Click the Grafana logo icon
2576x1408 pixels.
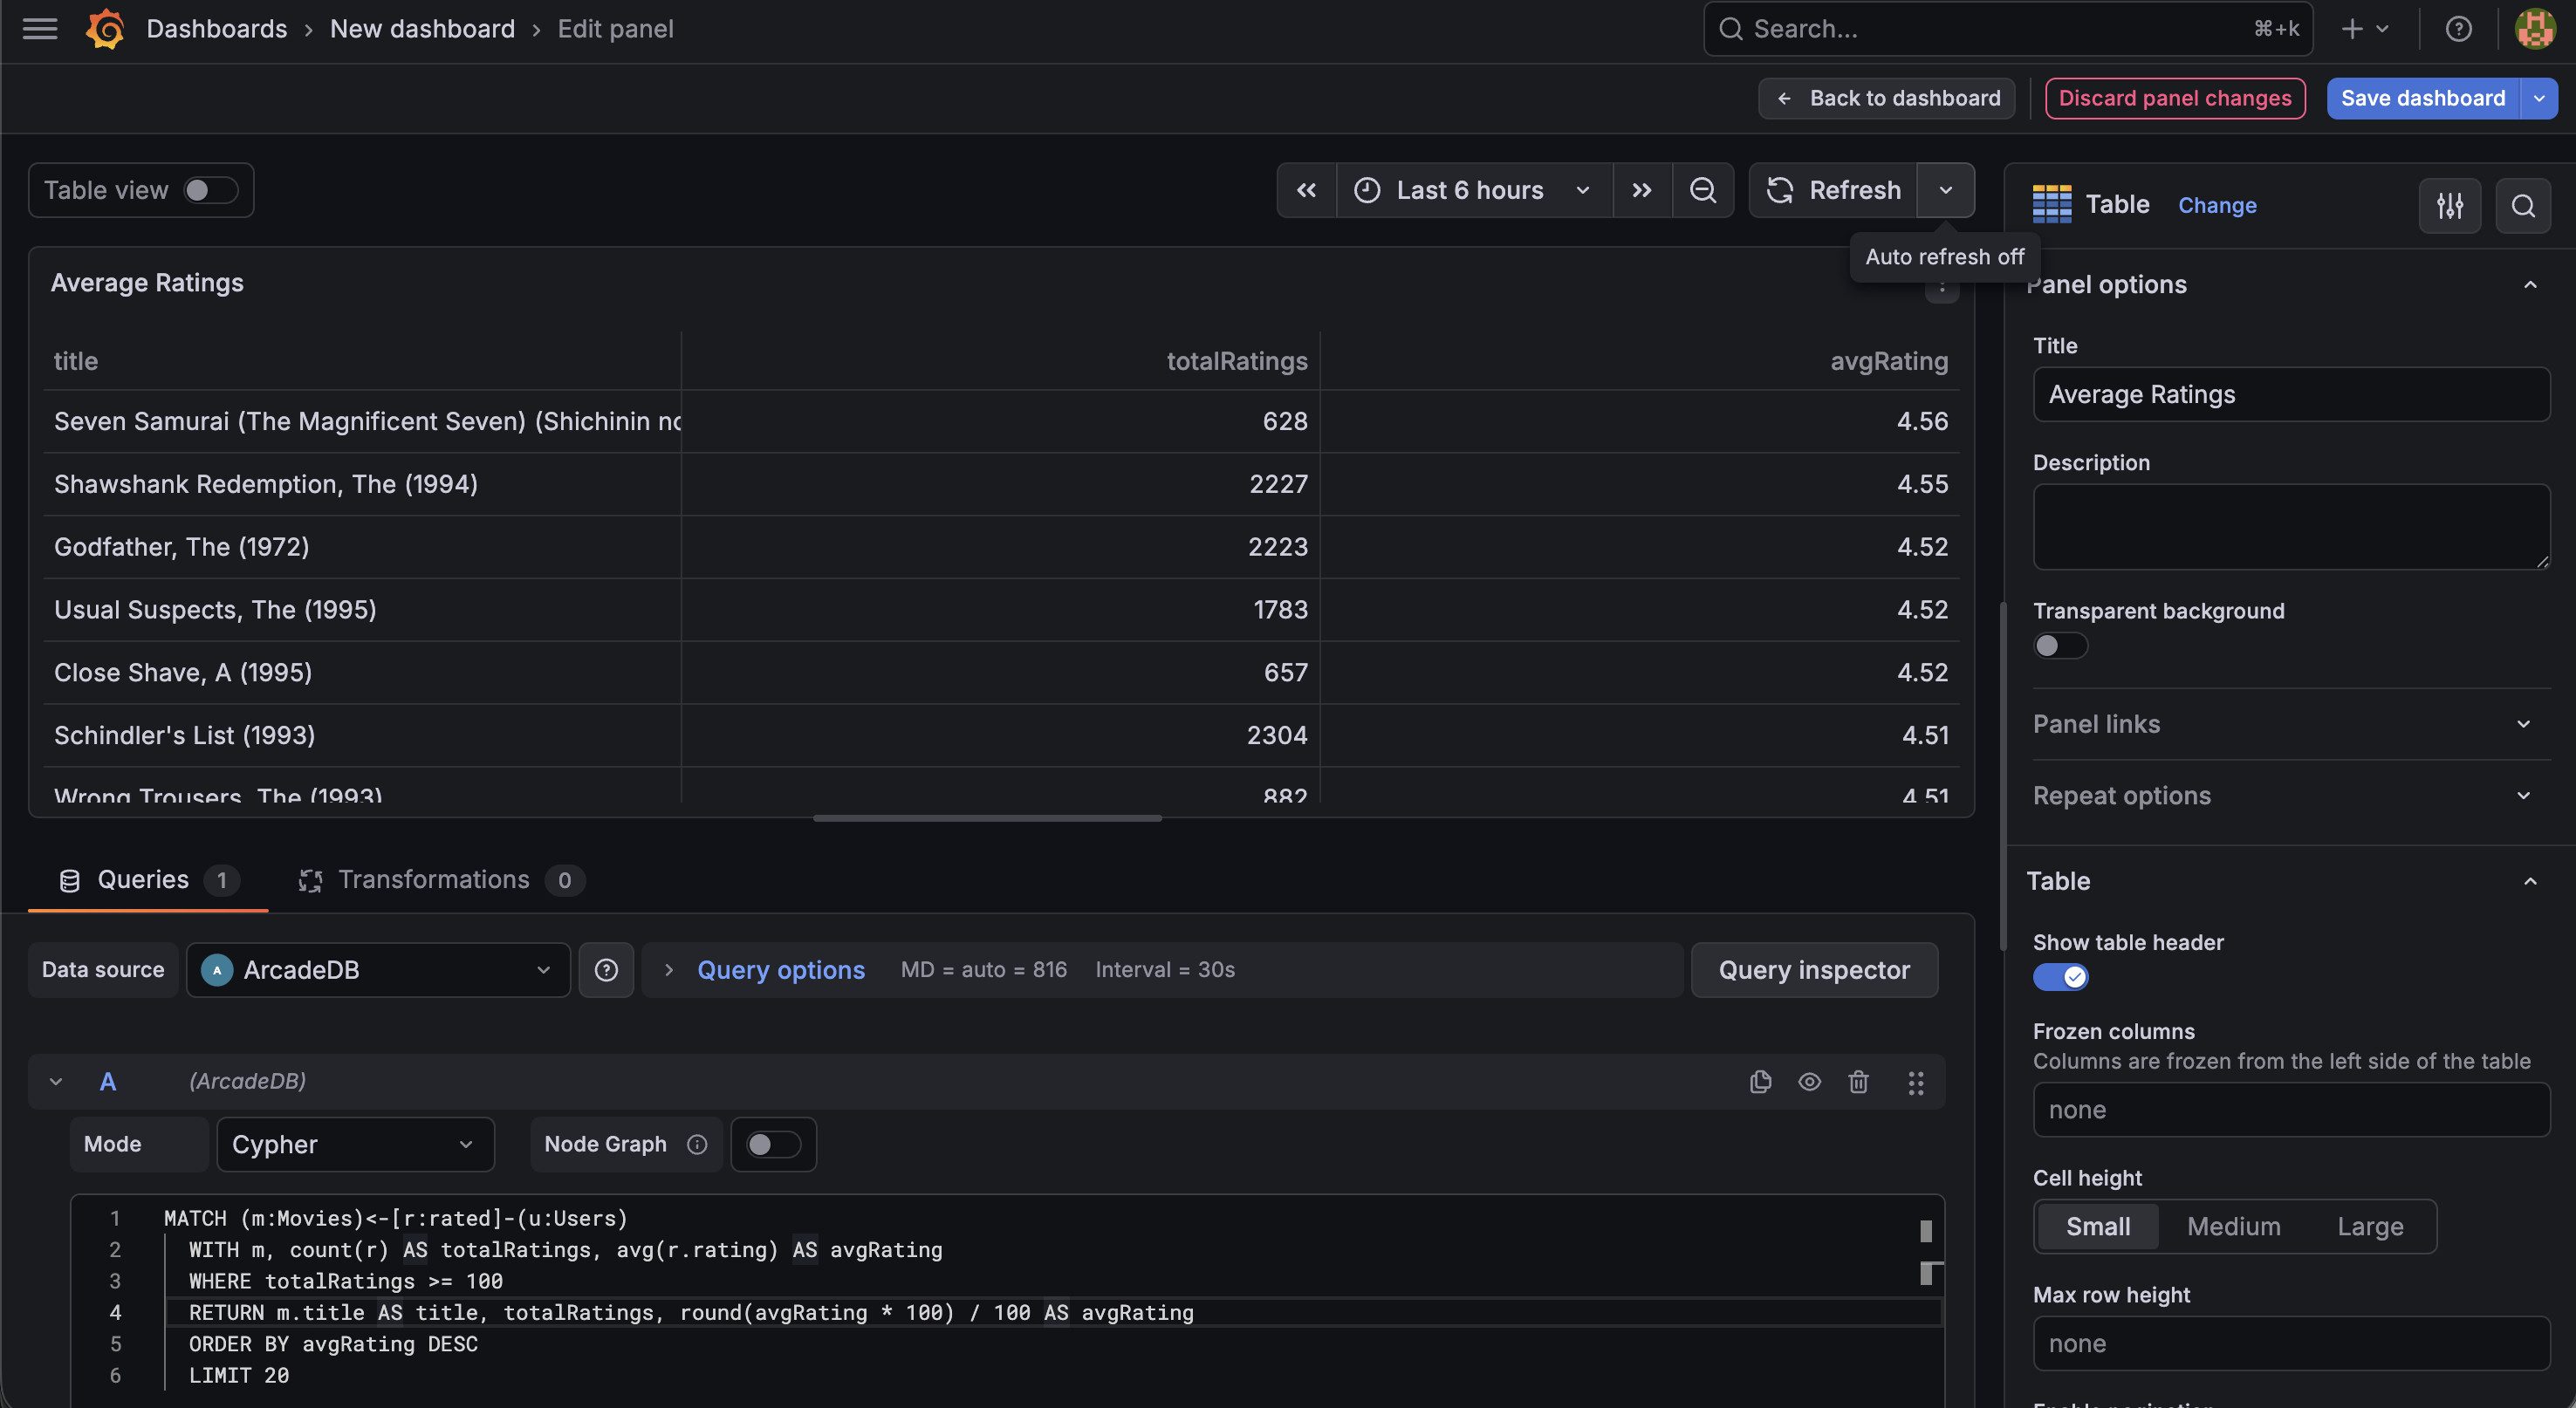(x=105, y=29)
